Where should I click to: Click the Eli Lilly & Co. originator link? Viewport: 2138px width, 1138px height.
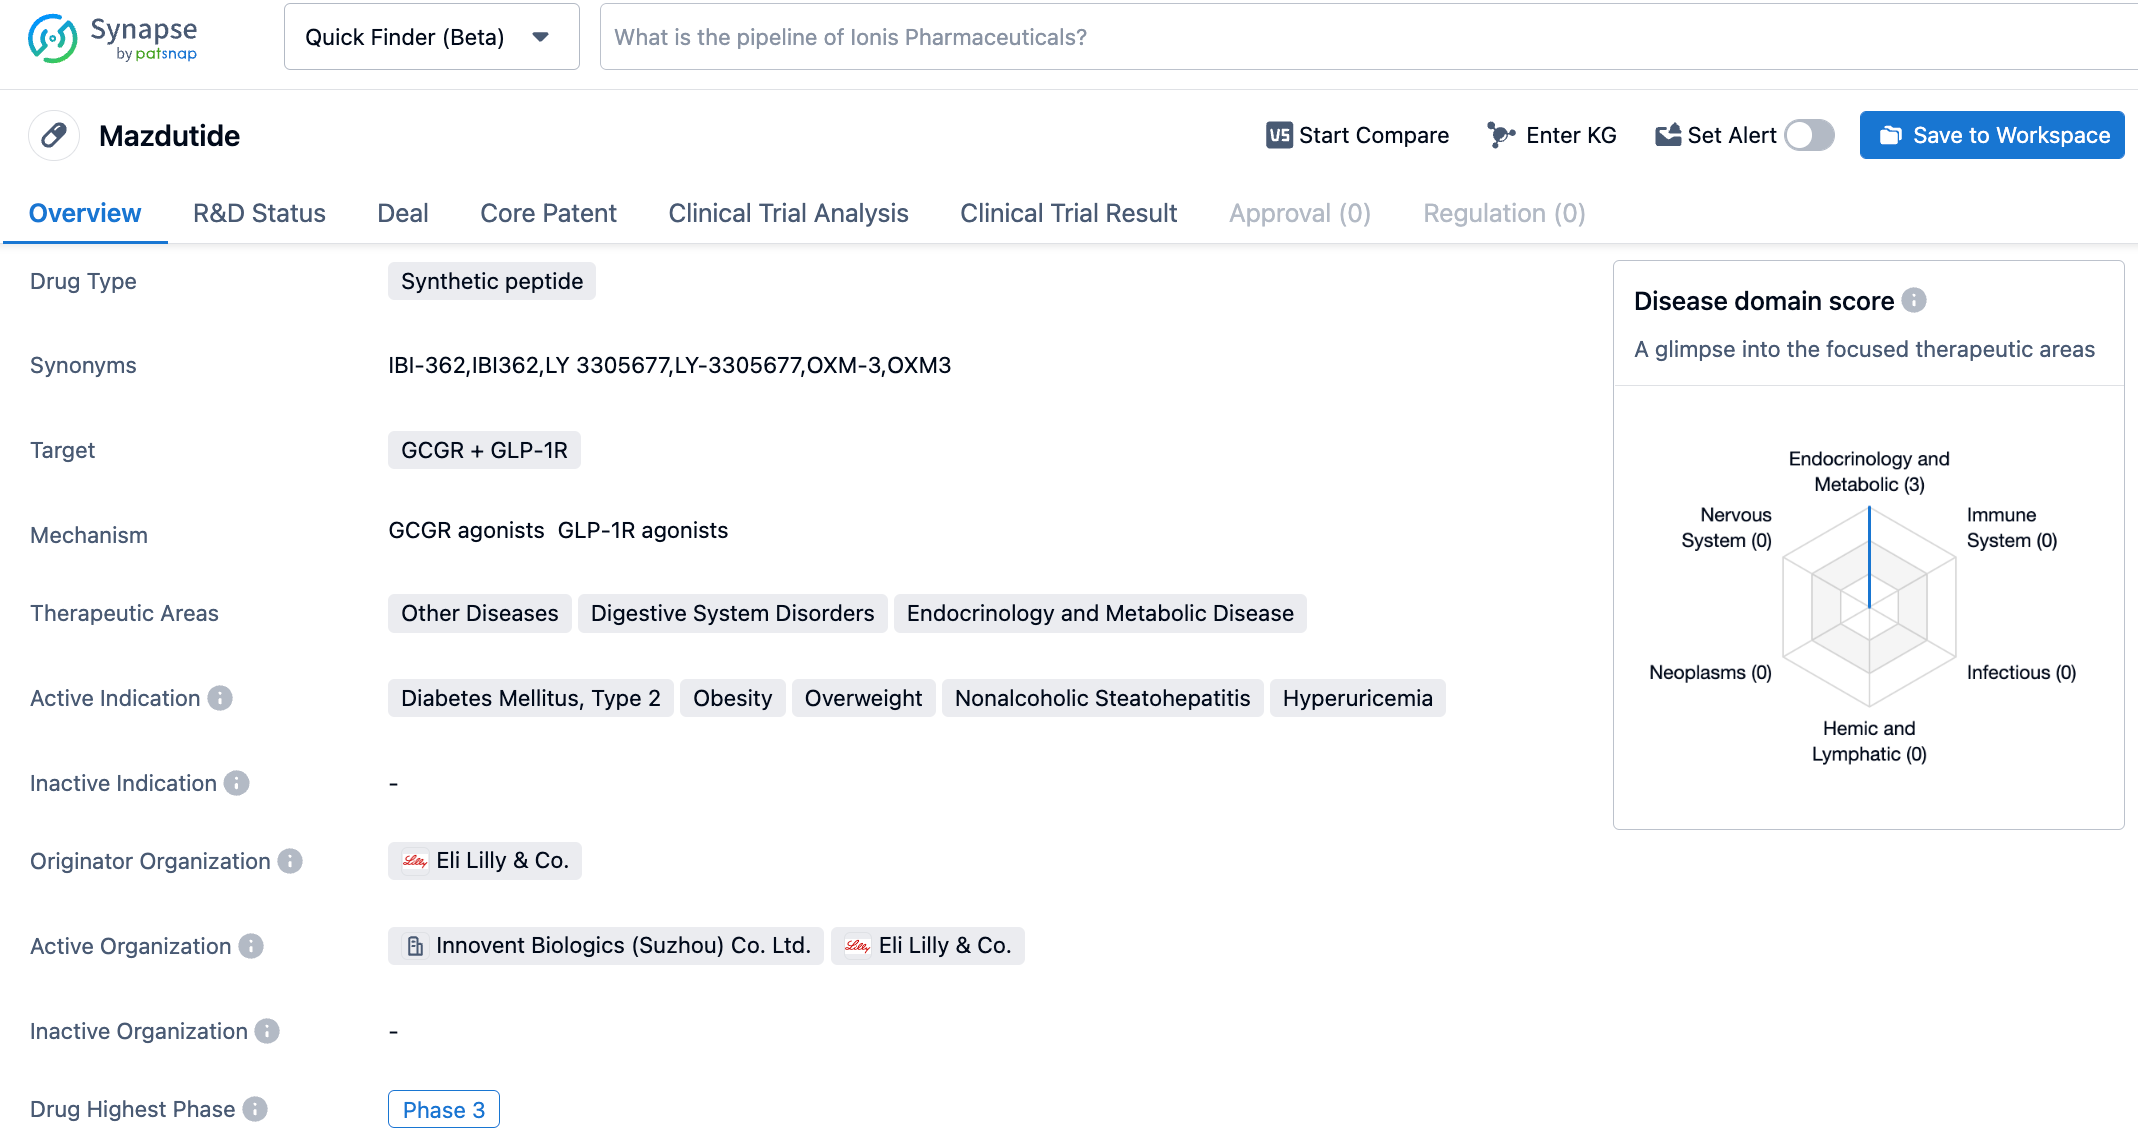(x=481, y=860)
